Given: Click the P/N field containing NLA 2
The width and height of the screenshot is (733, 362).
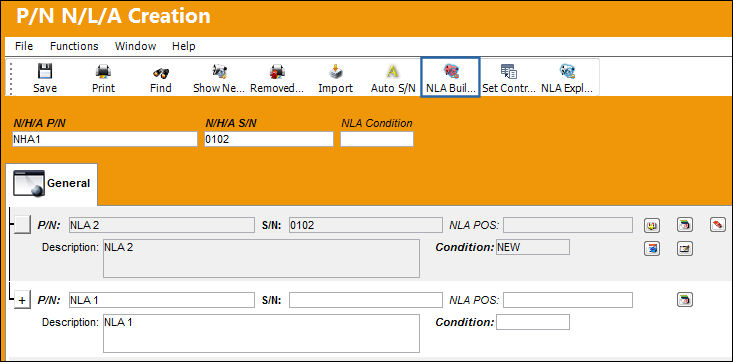Looking at the screenshot, I should pyautogui.click(x=162, y=225).
